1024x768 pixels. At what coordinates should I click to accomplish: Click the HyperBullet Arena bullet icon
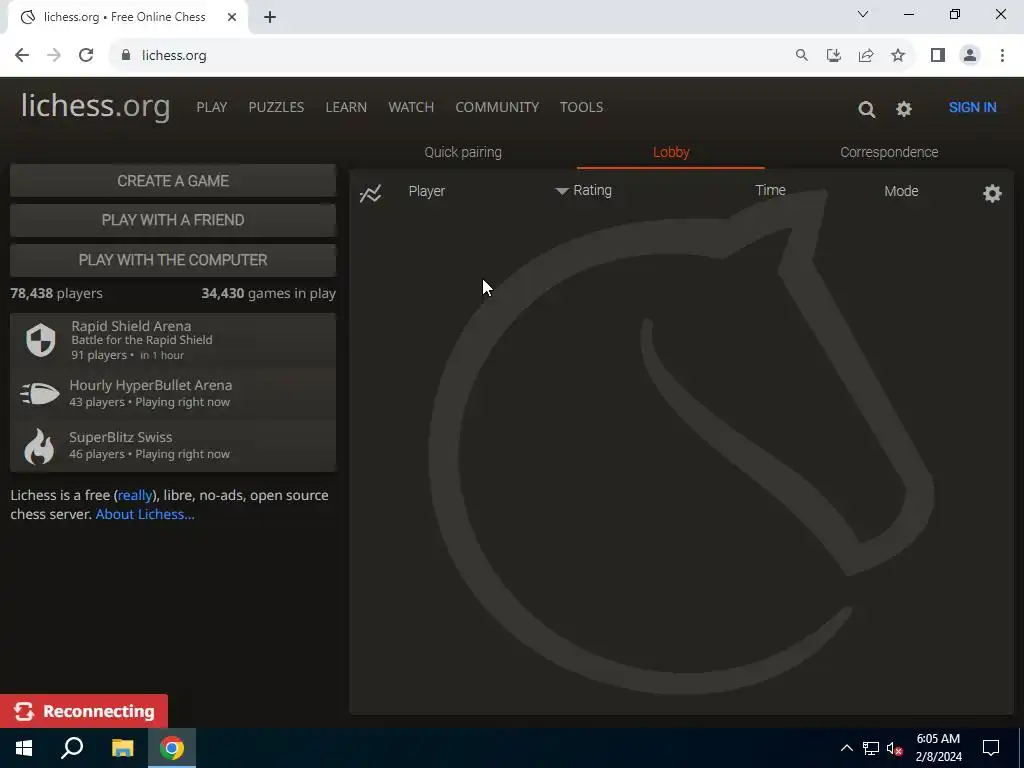coord(40,394)
